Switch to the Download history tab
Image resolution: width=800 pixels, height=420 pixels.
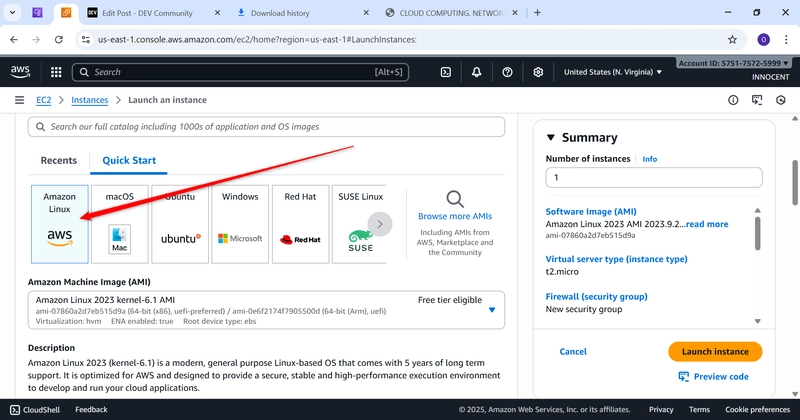(x=280, y=13)
